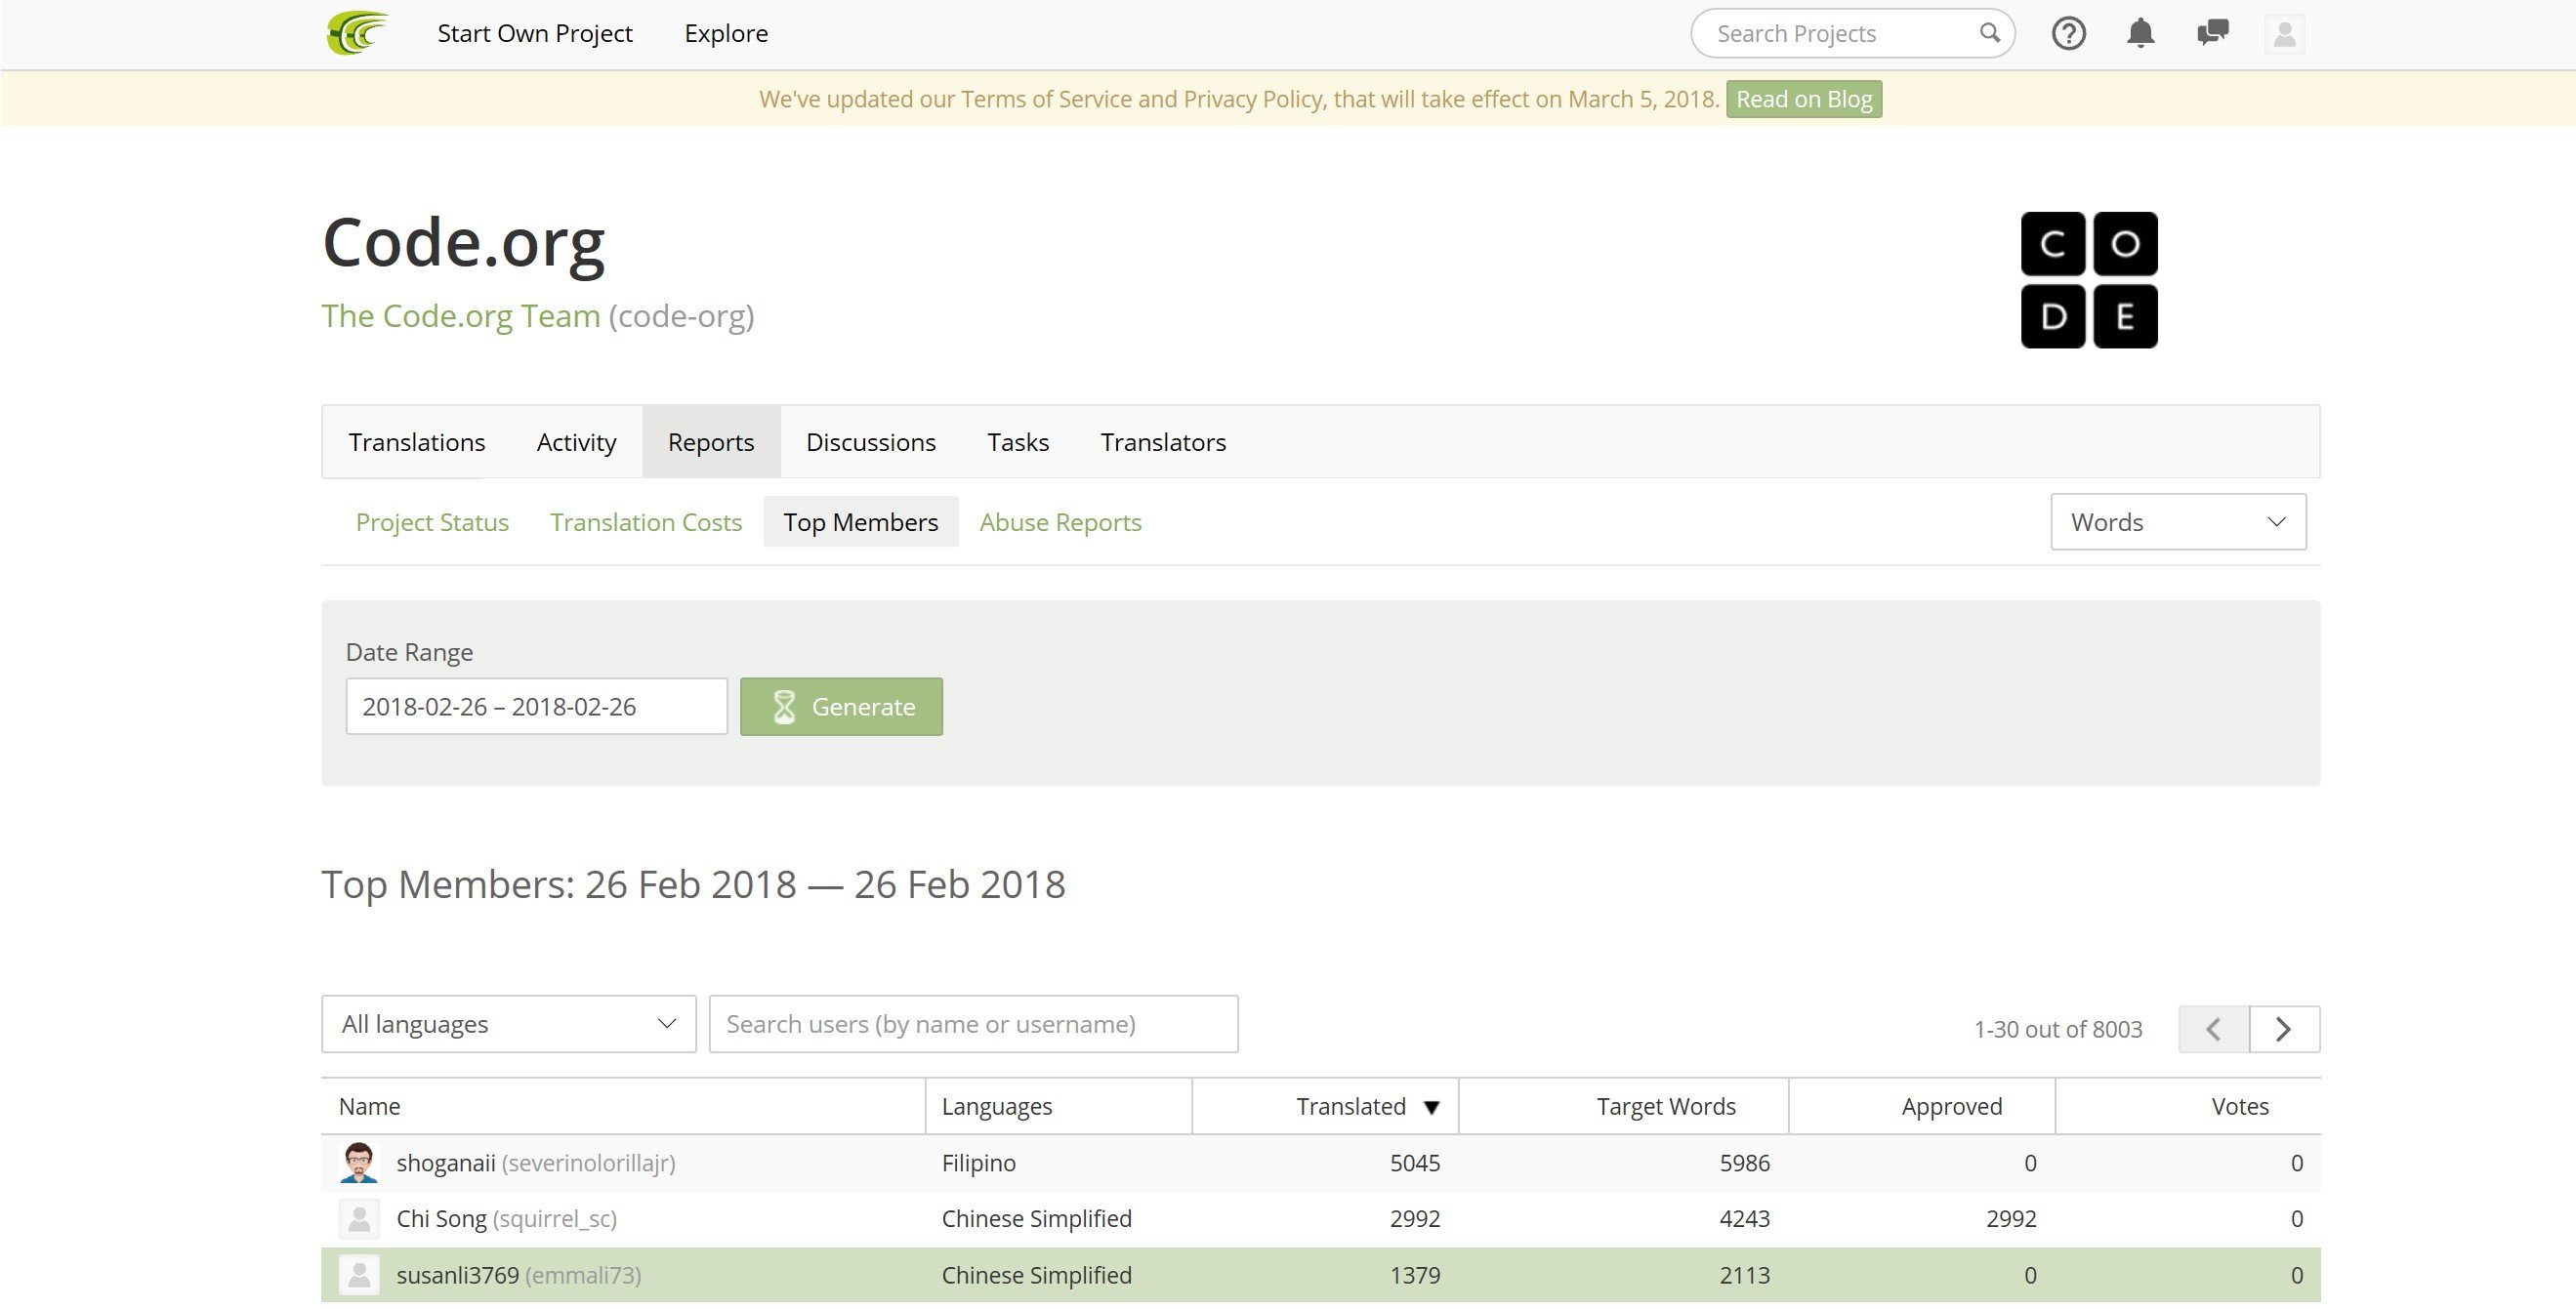Click the 1379 translated value
The height and width of the screenshot is (1309, 2576).
coord(1415,1276)
